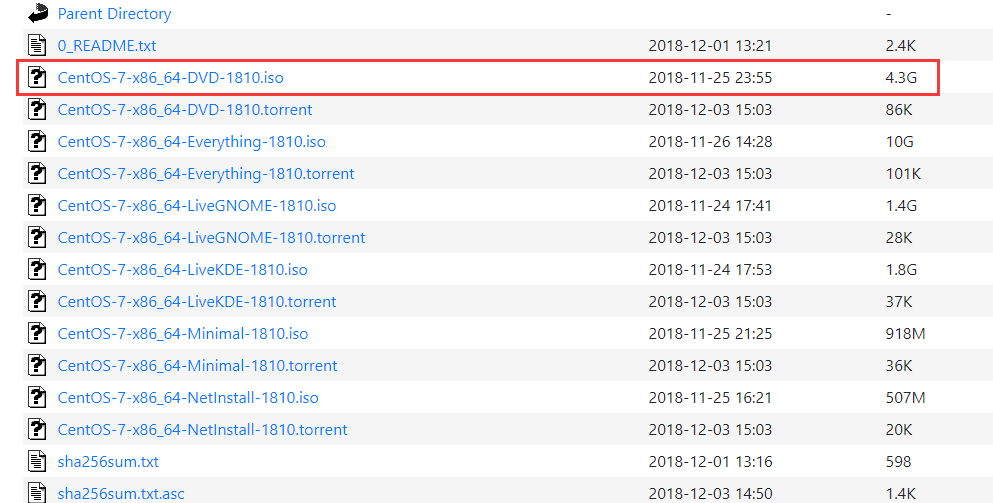Click the unknown-file icon beside CentOS-7-x86_64-DVD-1810.iso
Screen dimensions: 993x503
pos(37,77)
